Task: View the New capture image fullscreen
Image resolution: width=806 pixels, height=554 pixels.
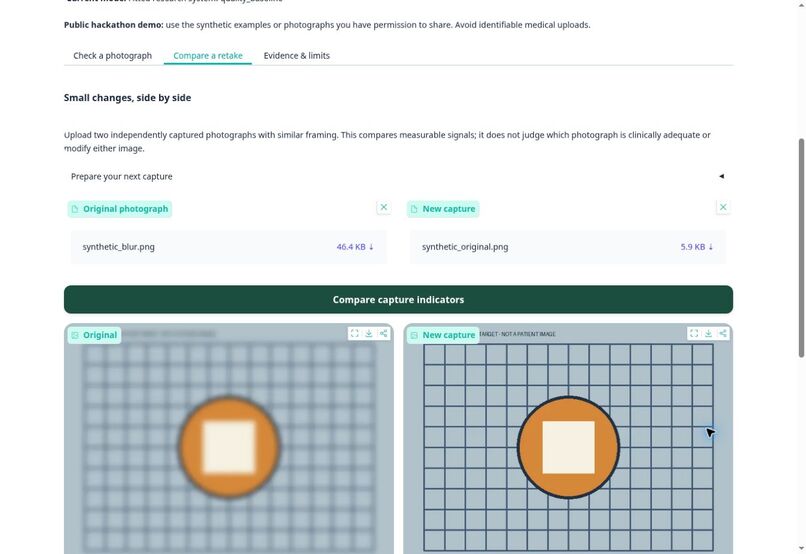Action: (x=694, y=334)
